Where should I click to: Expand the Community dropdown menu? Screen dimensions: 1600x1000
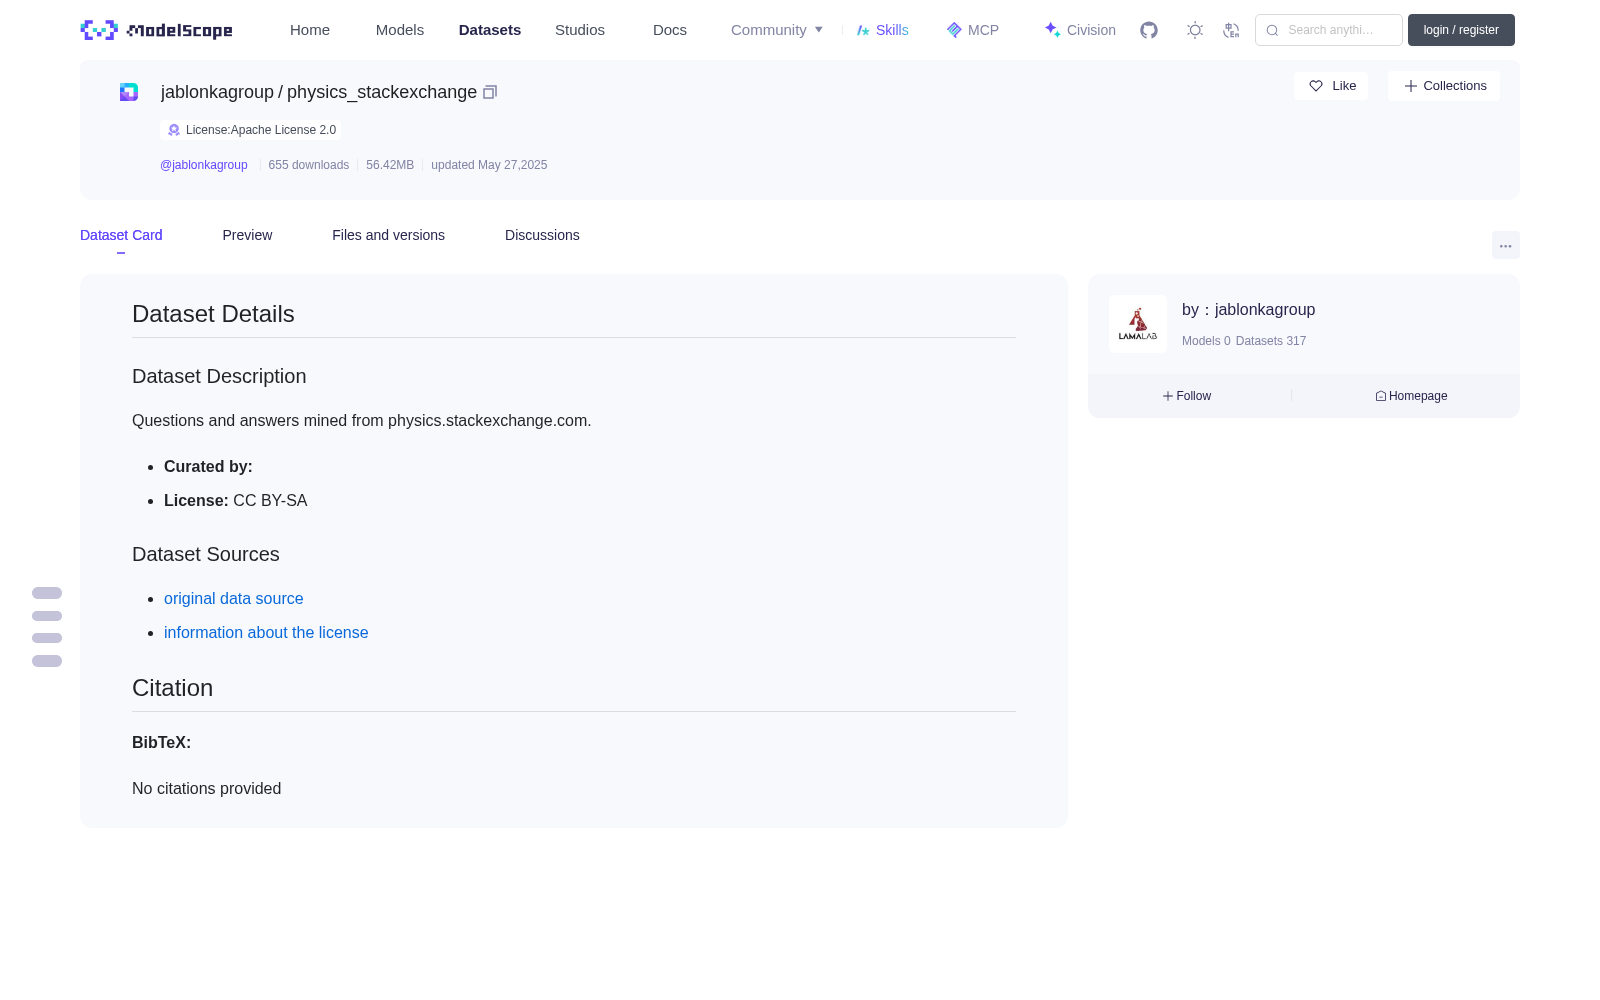point(777,30)
